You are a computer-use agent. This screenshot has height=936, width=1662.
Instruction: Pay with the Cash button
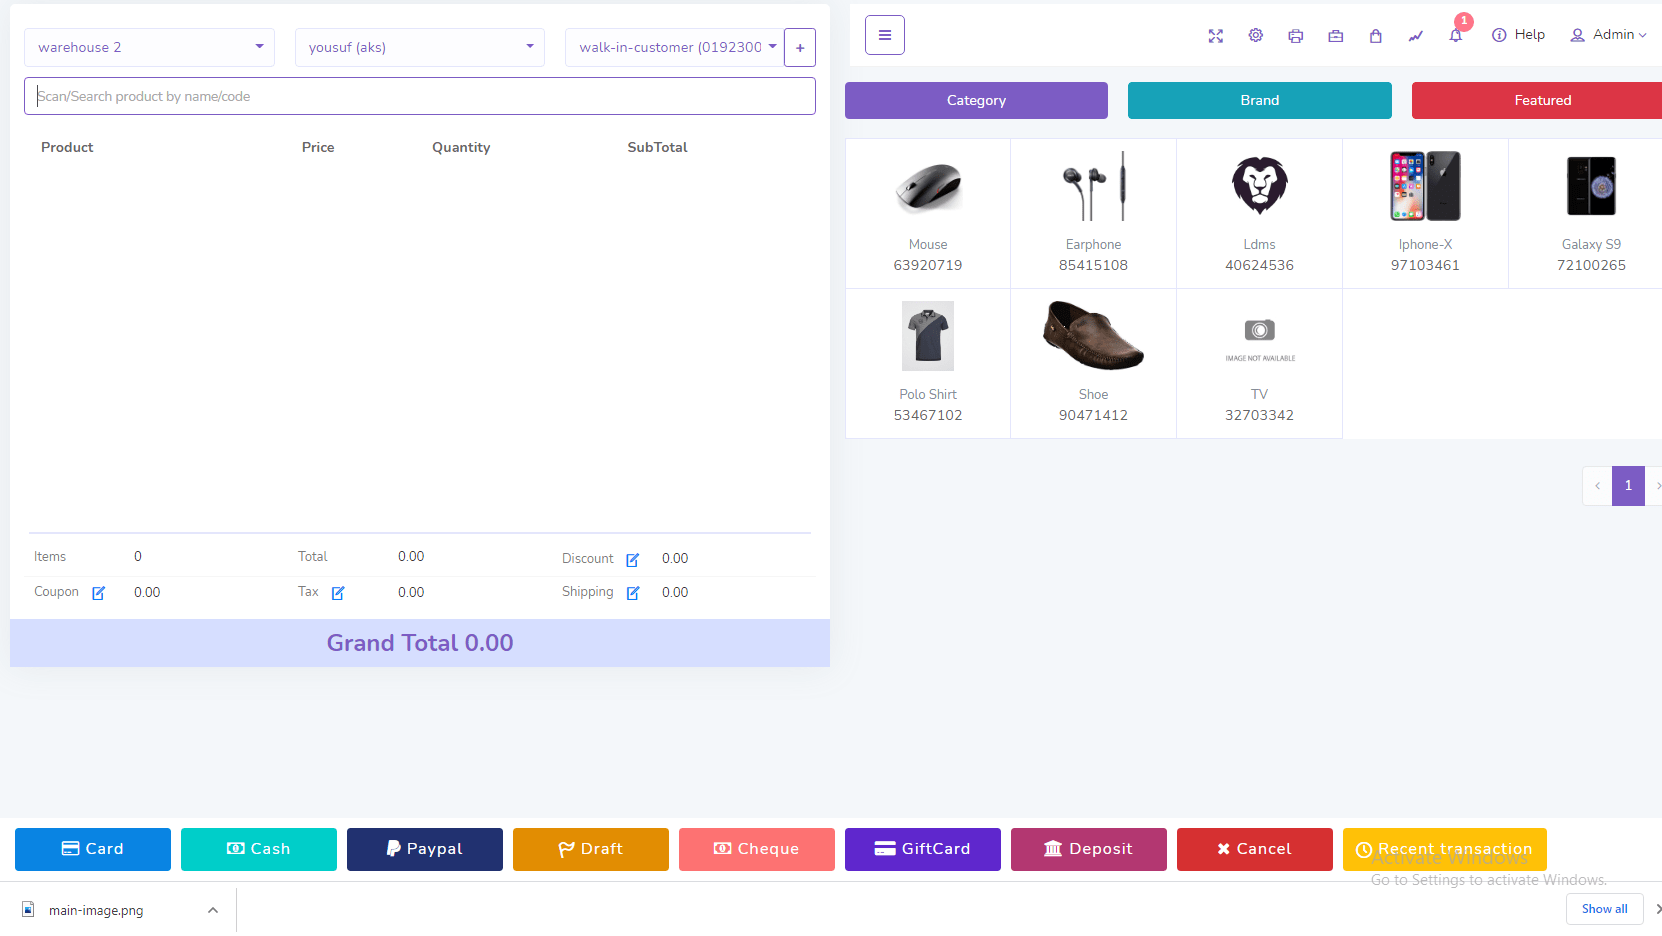258,849
